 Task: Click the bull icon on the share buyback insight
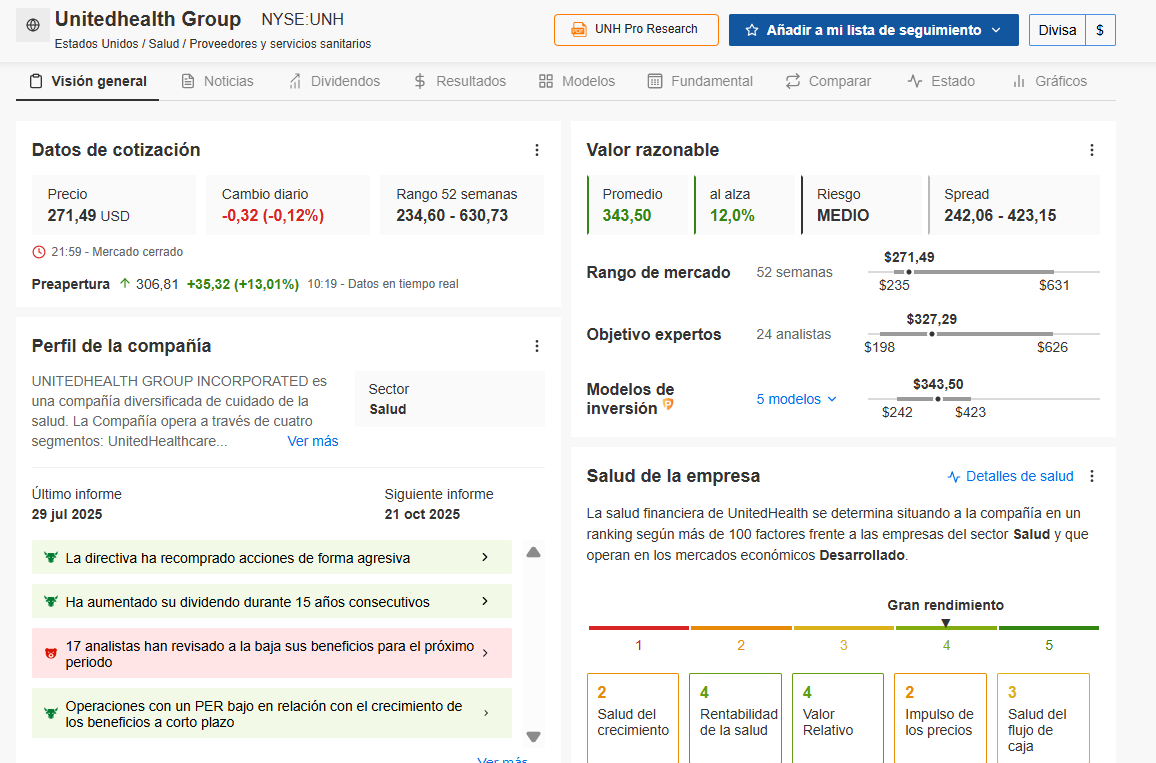(x=51, y=558)
